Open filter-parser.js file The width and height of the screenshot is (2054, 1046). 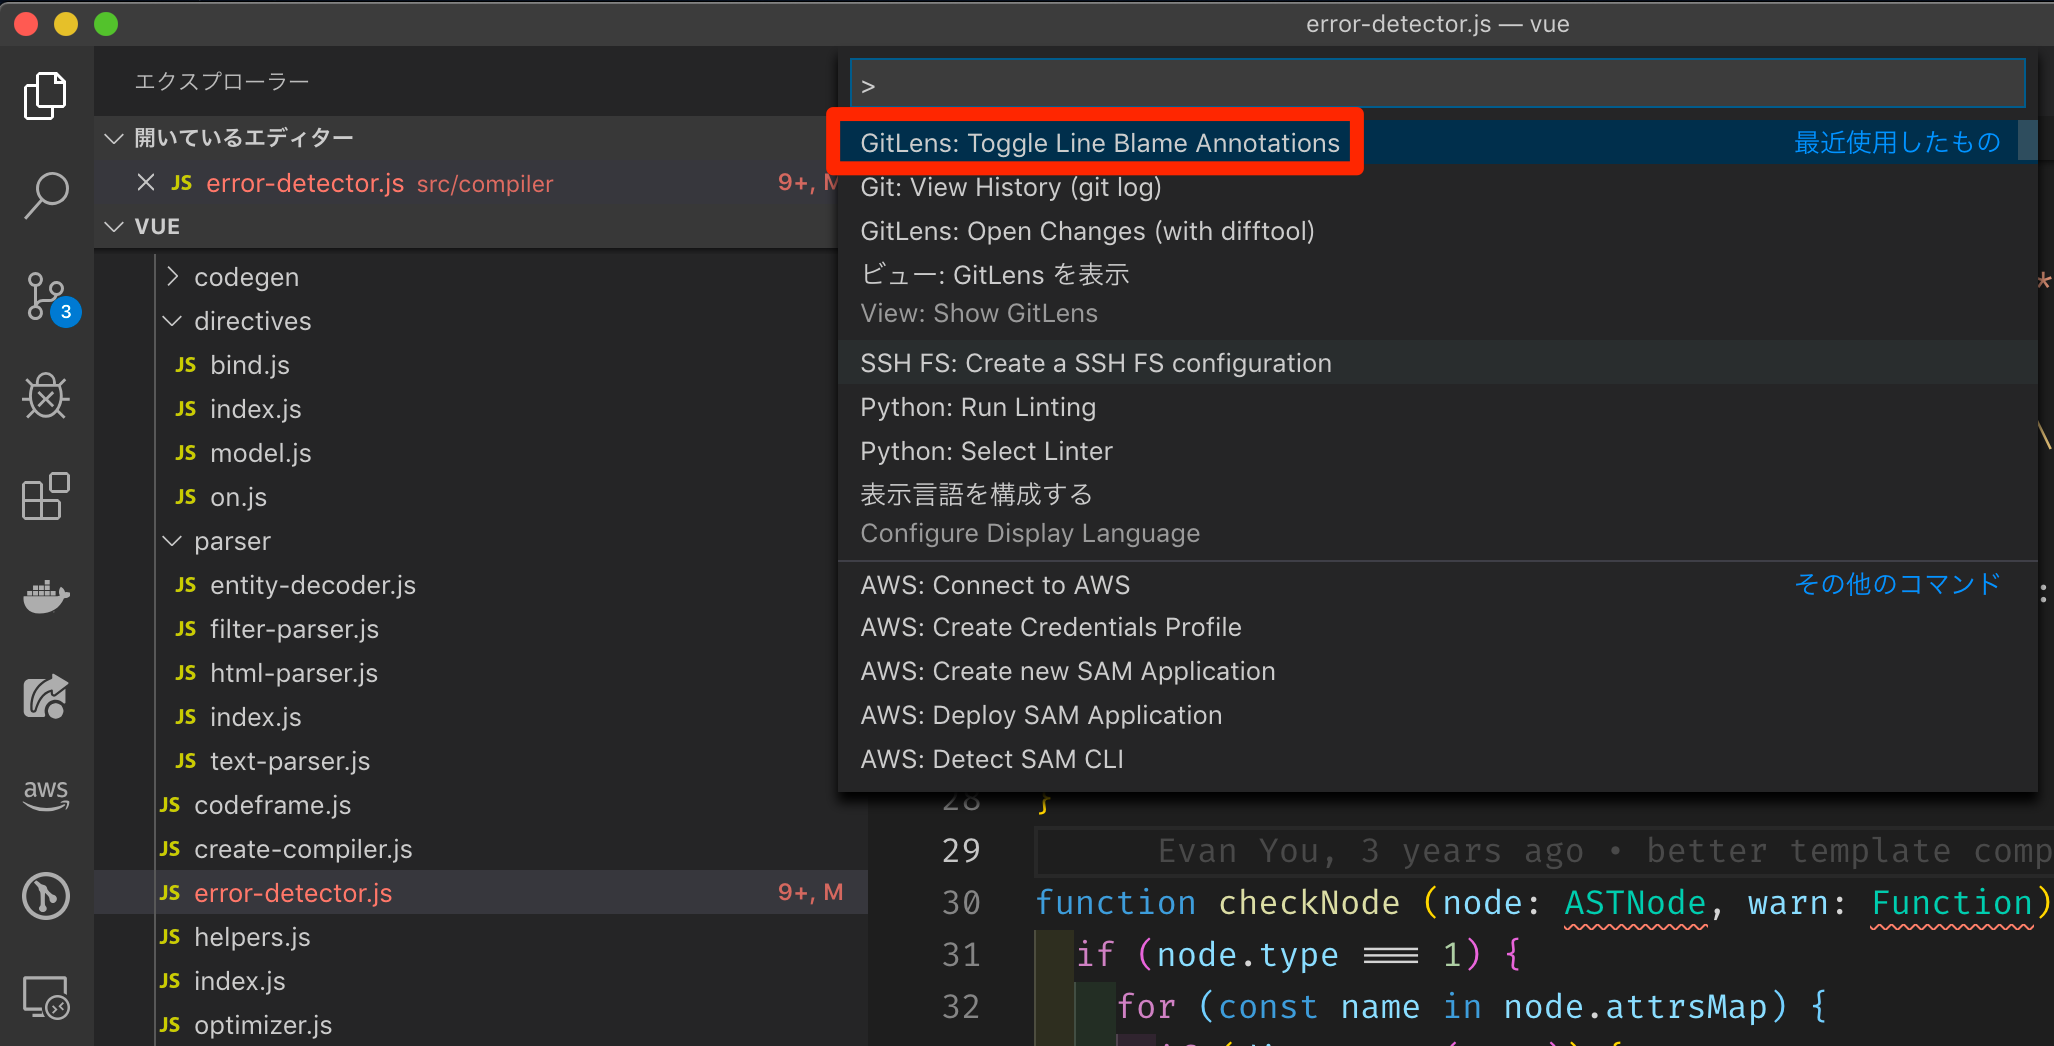[x=294, y=629]
